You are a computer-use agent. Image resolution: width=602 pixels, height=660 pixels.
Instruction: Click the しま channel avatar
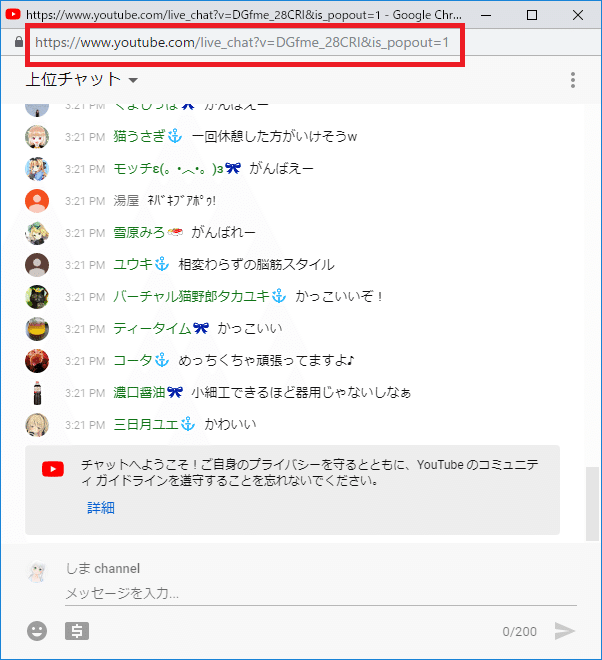click(37, 571)
